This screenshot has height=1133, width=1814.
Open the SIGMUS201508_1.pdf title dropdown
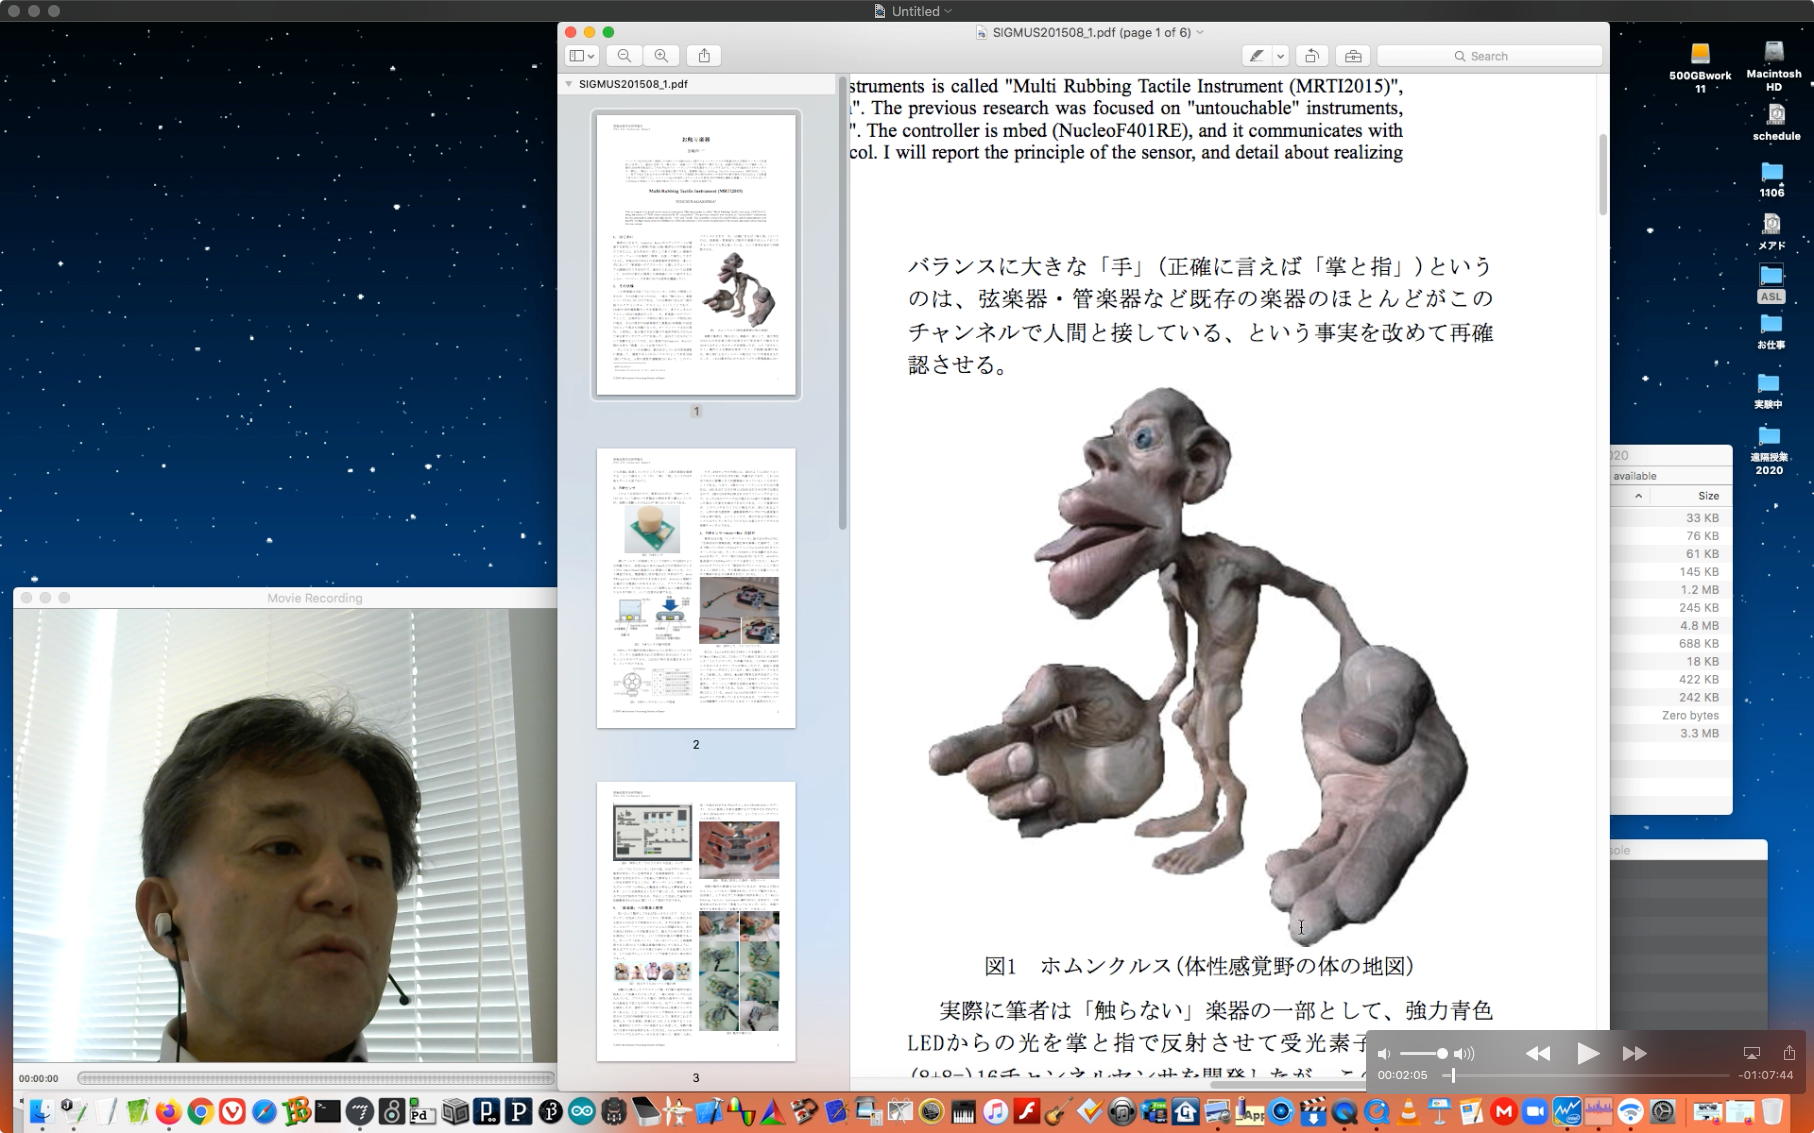(x=1200, y=32)
